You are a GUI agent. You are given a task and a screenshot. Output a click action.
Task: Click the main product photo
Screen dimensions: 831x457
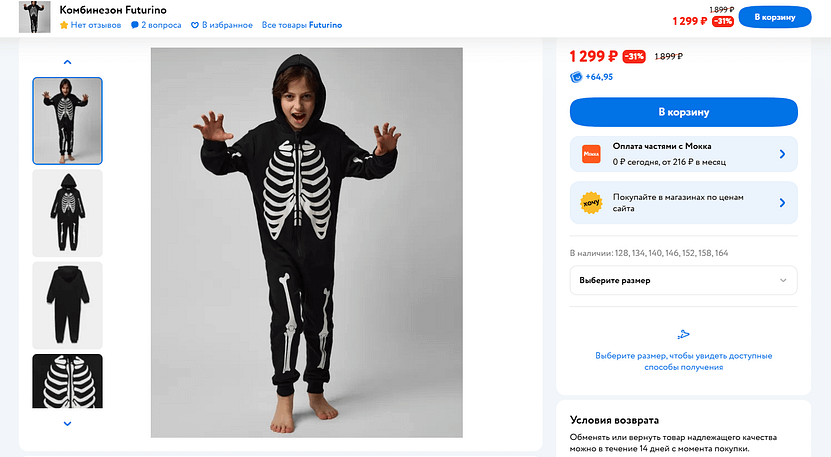coord(306,242)
